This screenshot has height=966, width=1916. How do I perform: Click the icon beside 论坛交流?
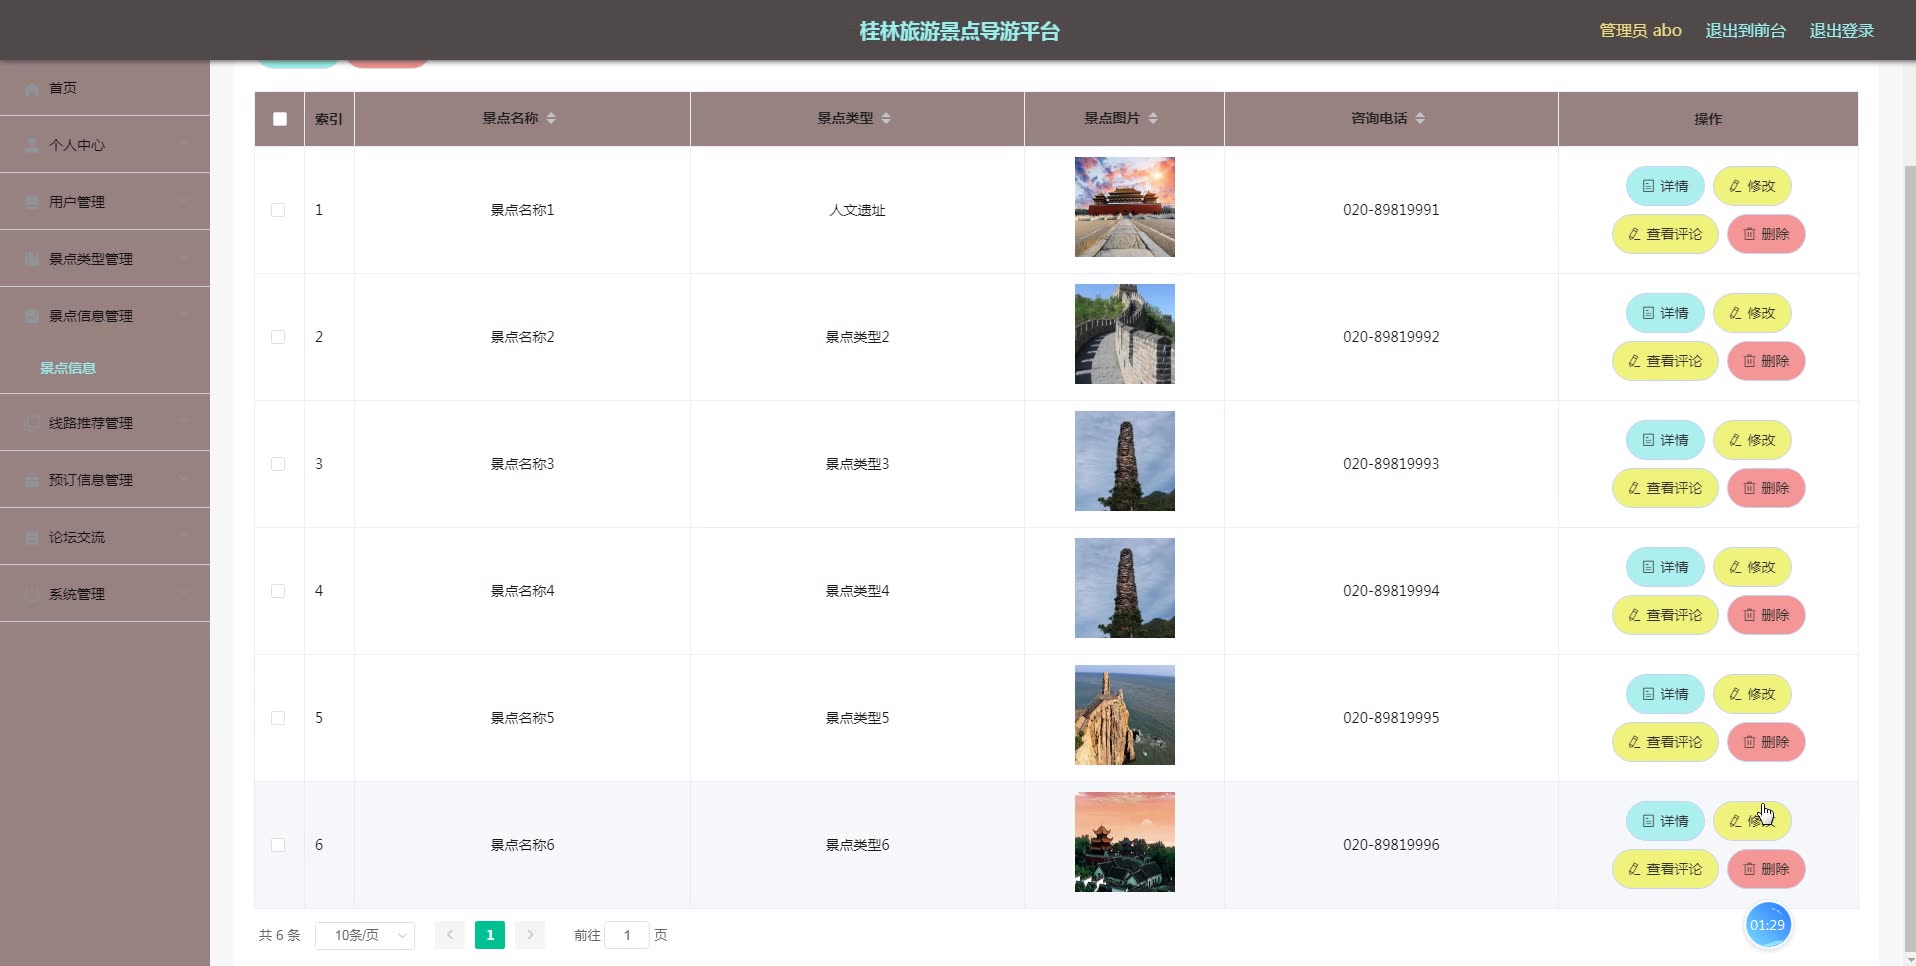[x=32, y=538]
